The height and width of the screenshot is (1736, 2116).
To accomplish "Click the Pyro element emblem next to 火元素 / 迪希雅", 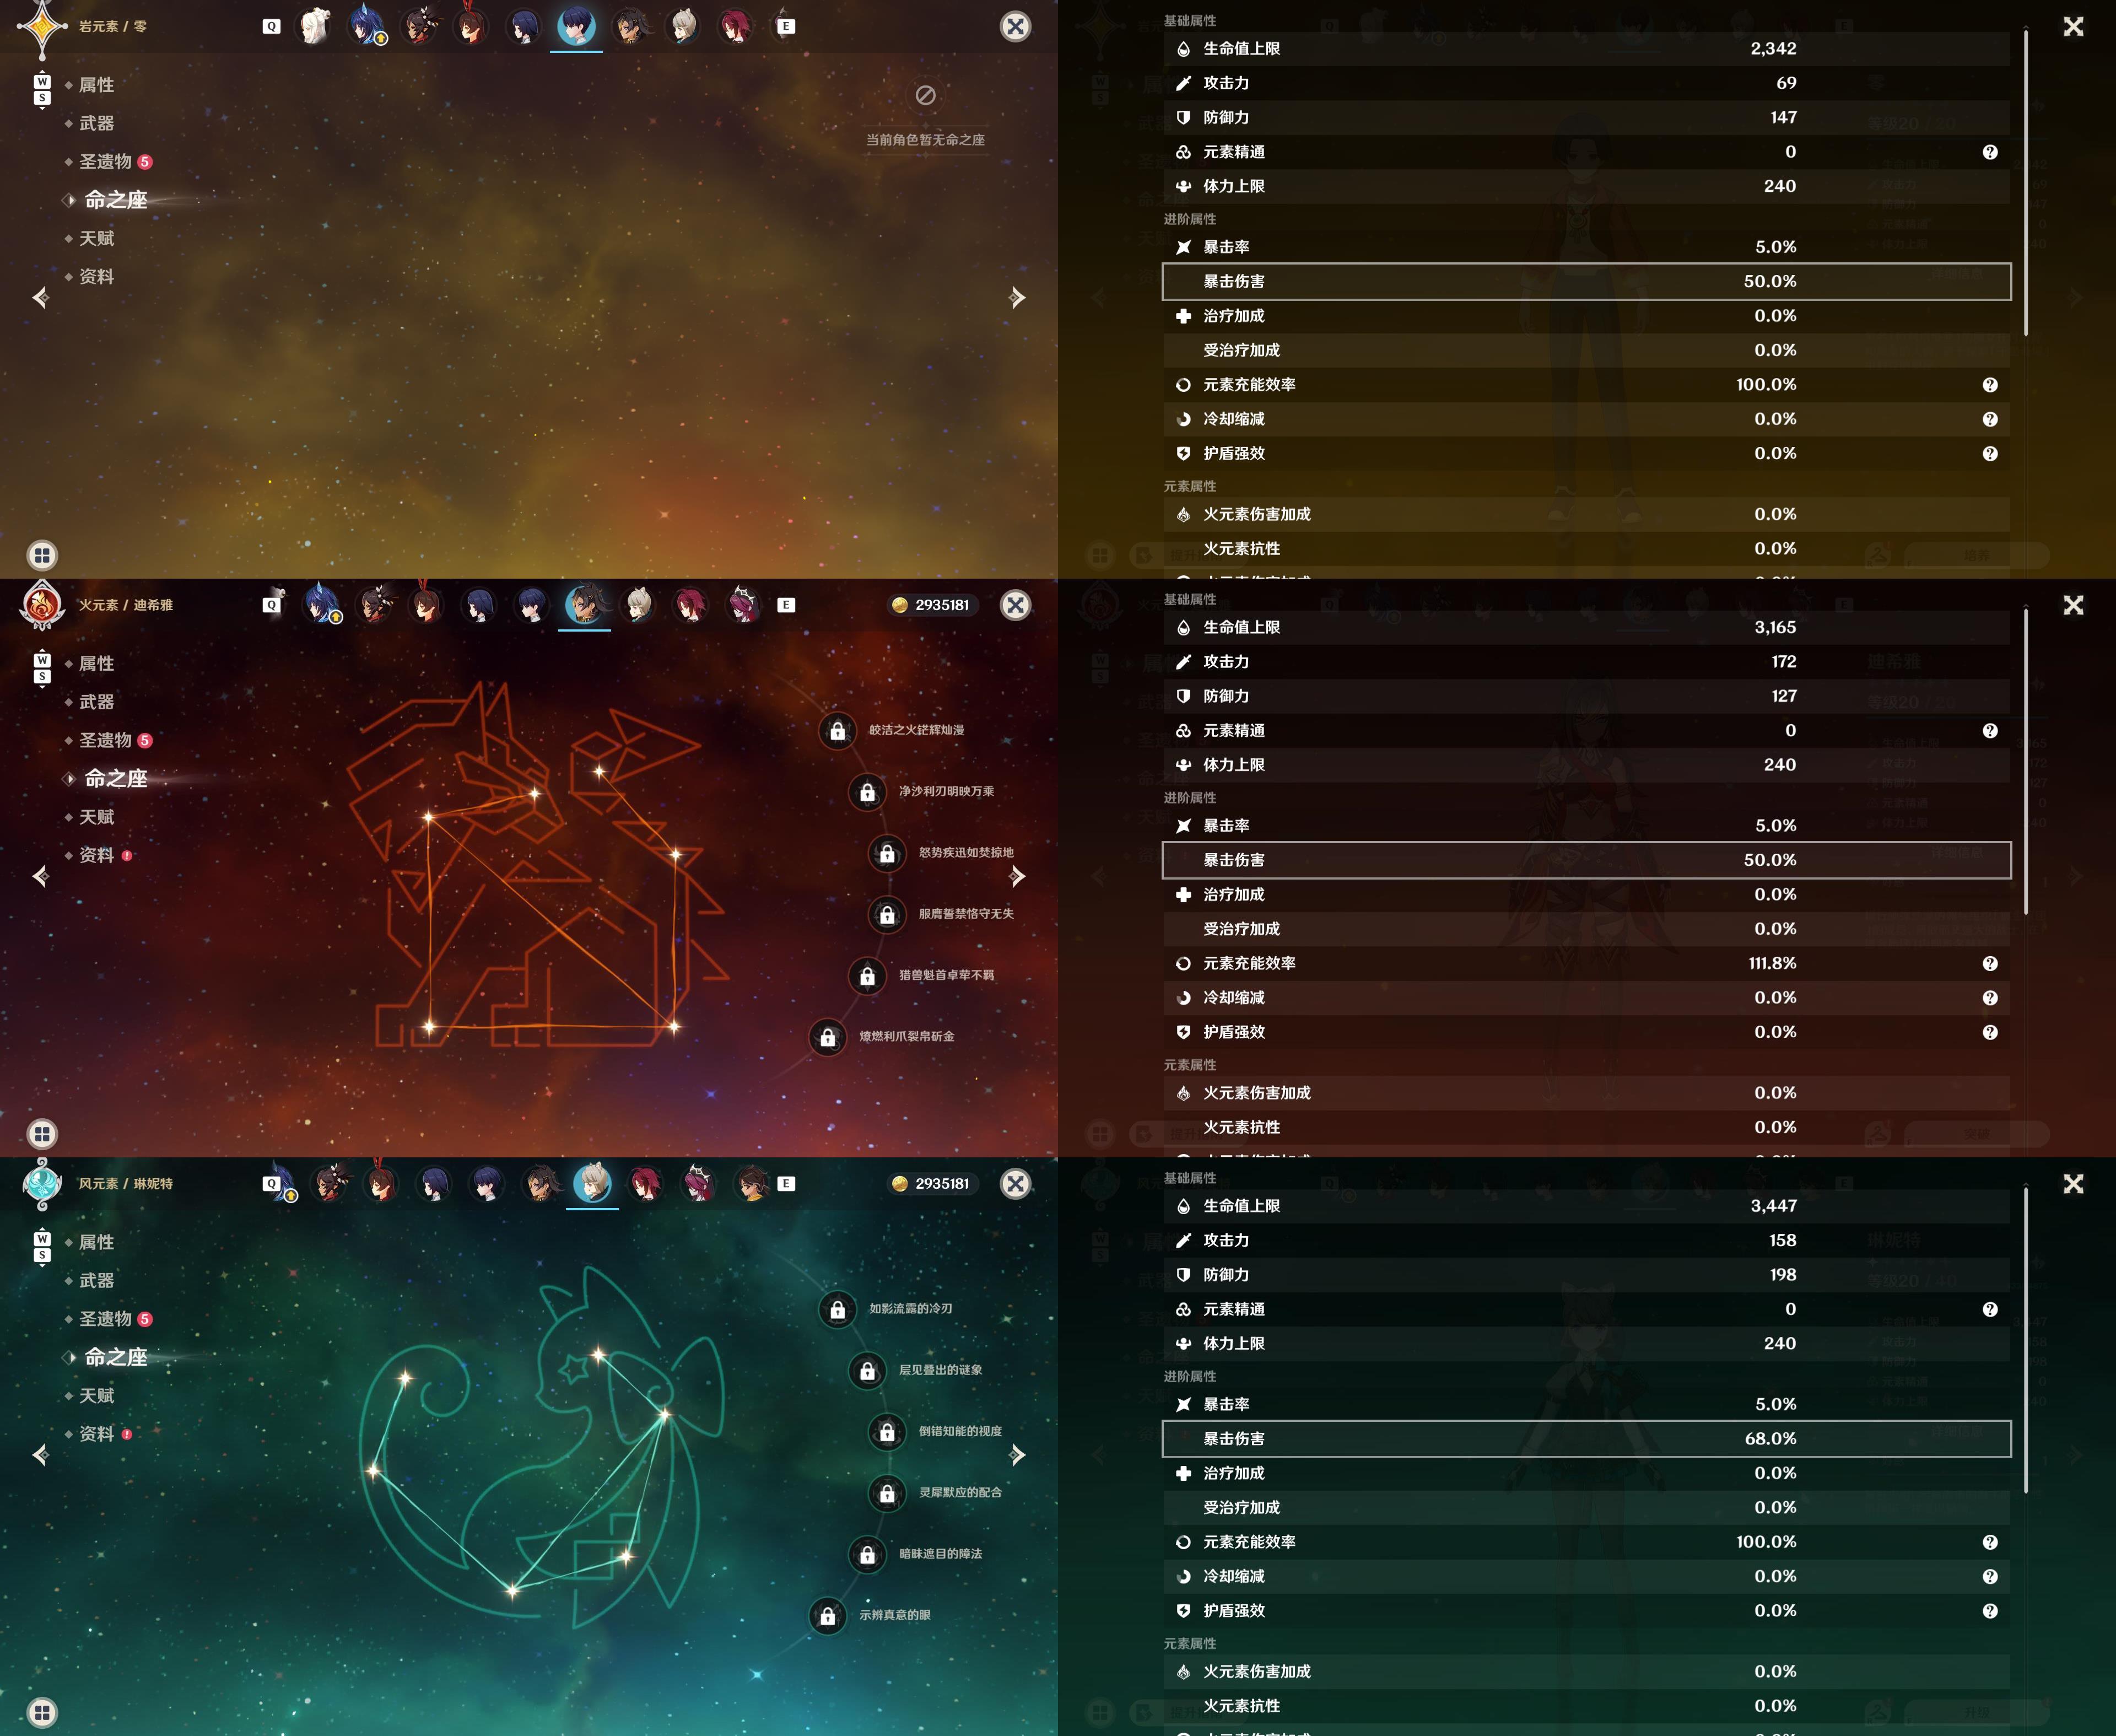I will (x=42, y=605).
